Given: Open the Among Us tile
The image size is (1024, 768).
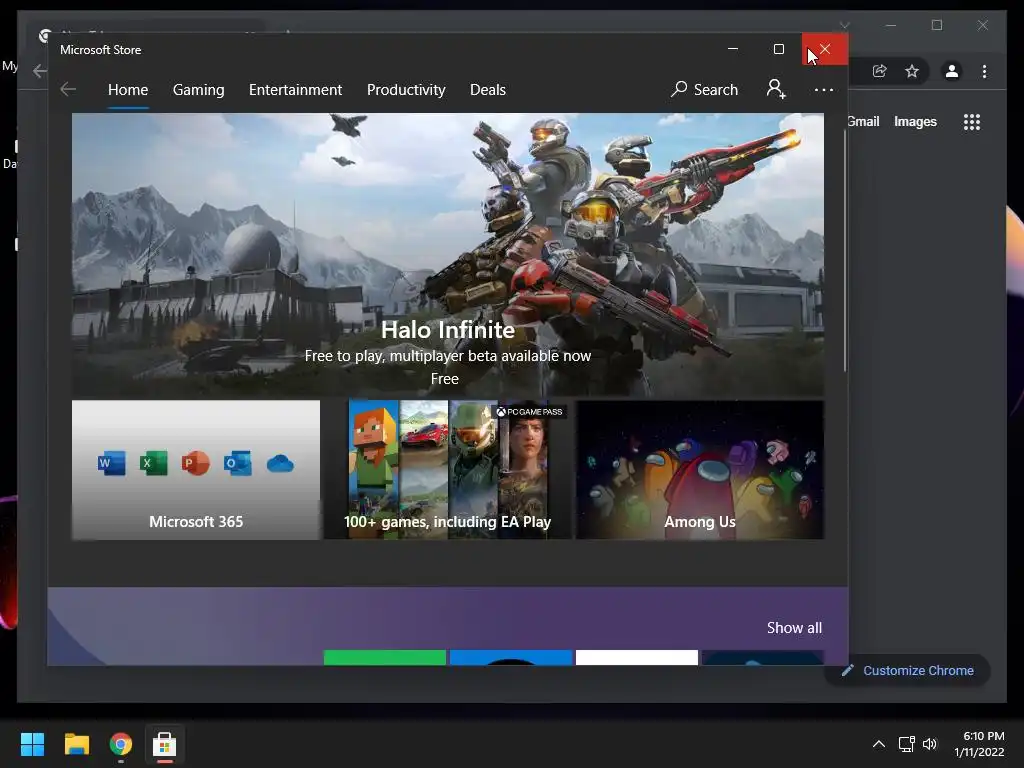Looking at the screenshot, I should pos(700,470).
